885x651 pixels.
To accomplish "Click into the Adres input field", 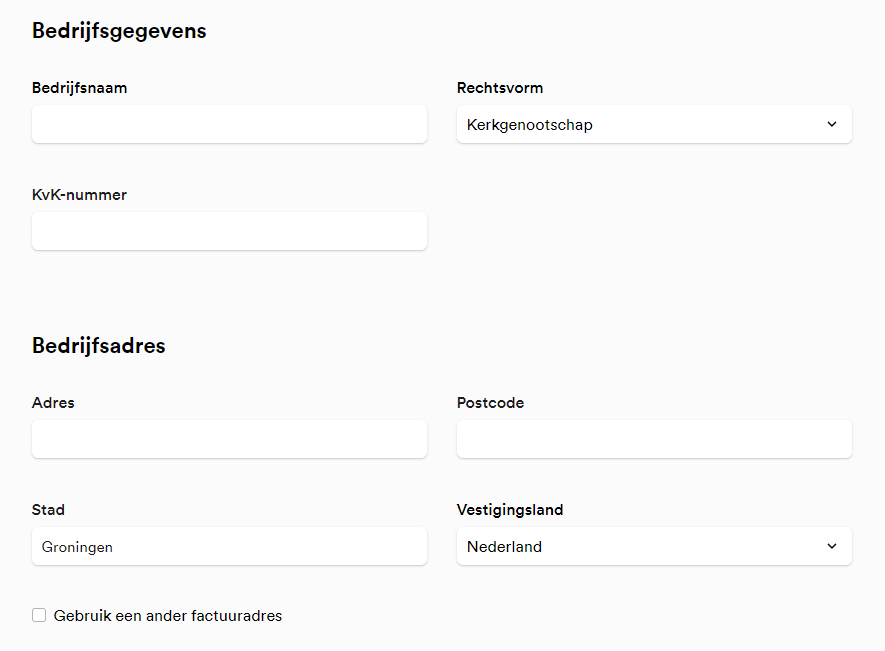I will (229, 439).
